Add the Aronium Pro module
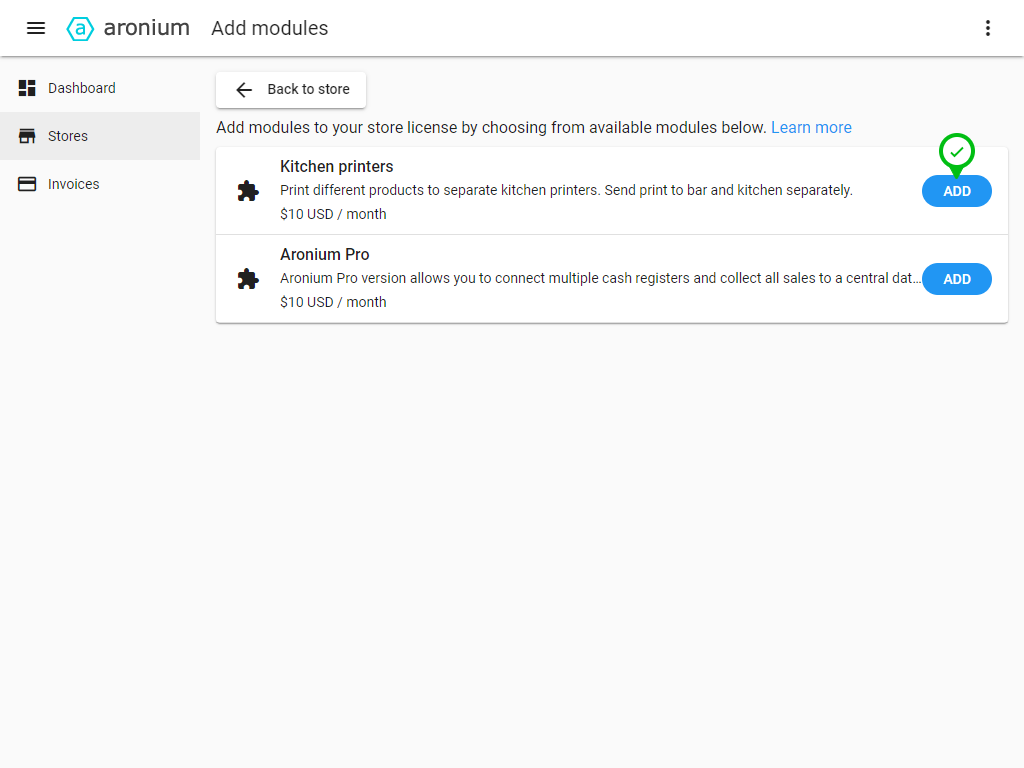1024x768 pixels. point(957,279)
